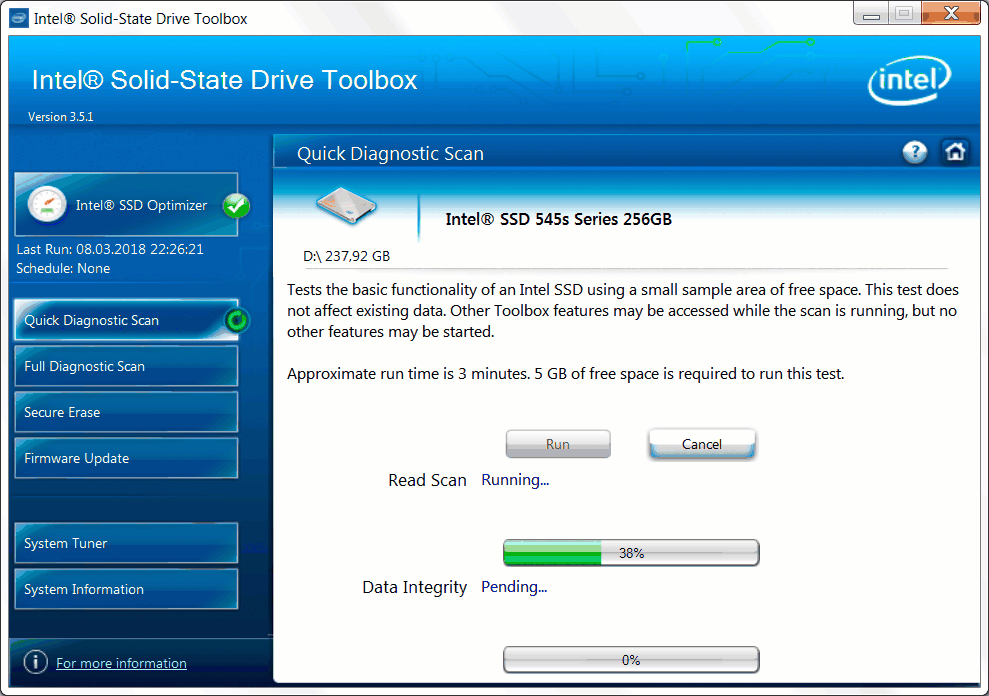The height and width of the screenshot is (696, 989).
Task: Open the For more information link
Action: (121, 663)
